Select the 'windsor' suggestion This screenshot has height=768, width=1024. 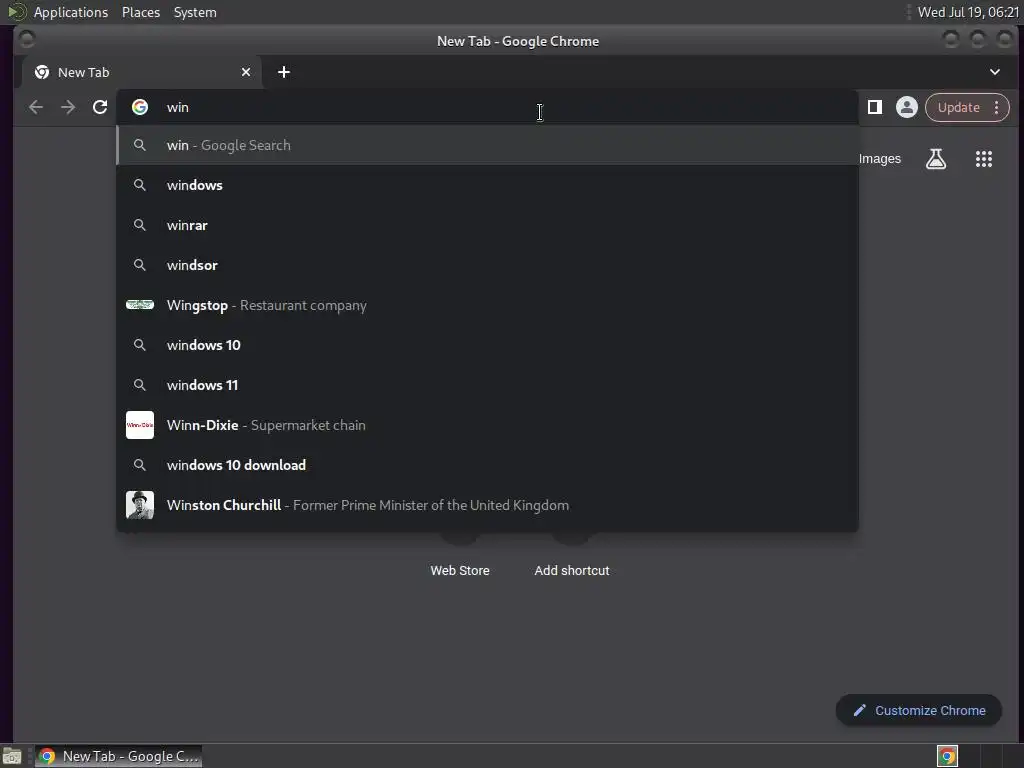click(x=487, y=264)
